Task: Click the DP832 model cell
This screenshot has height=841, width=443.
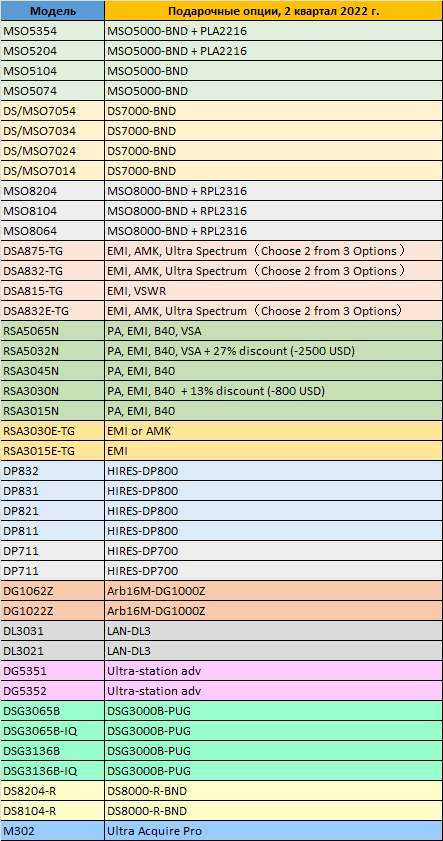Action: [53, 471]
